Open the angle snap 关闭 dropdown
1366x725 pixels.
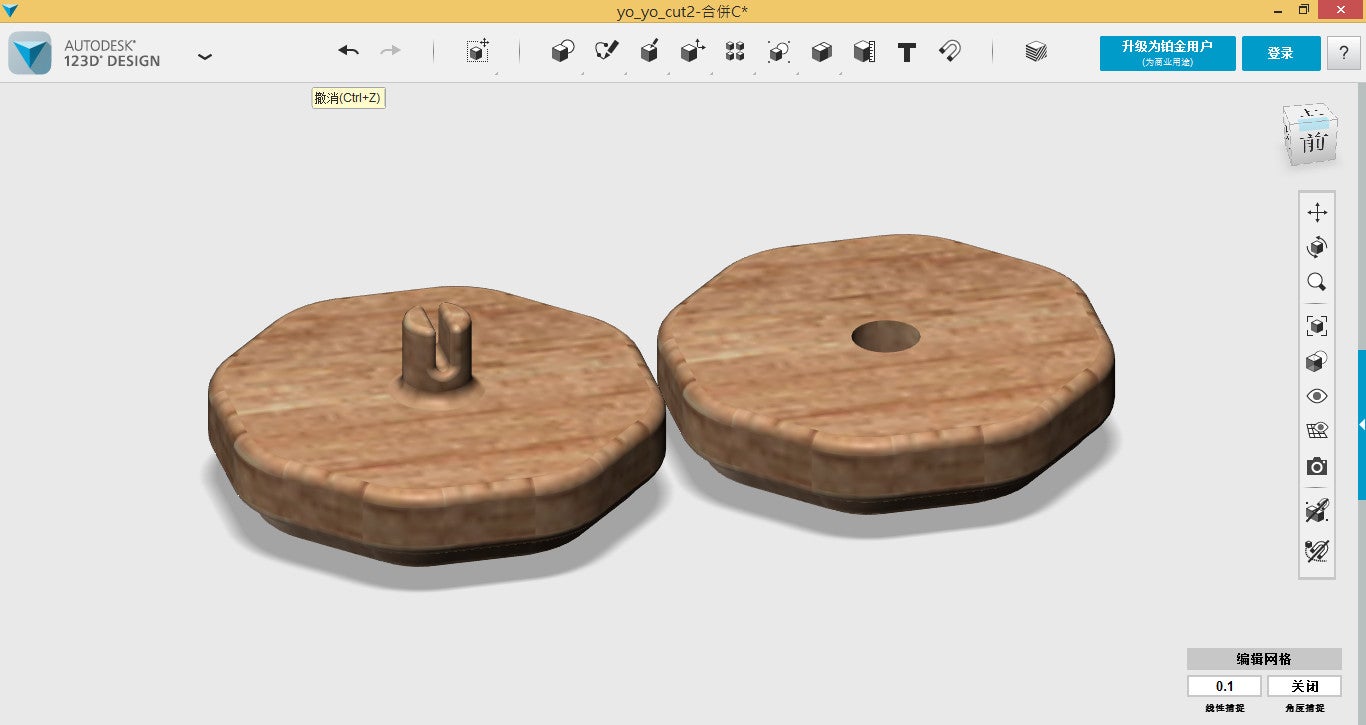coord(1304,686)
